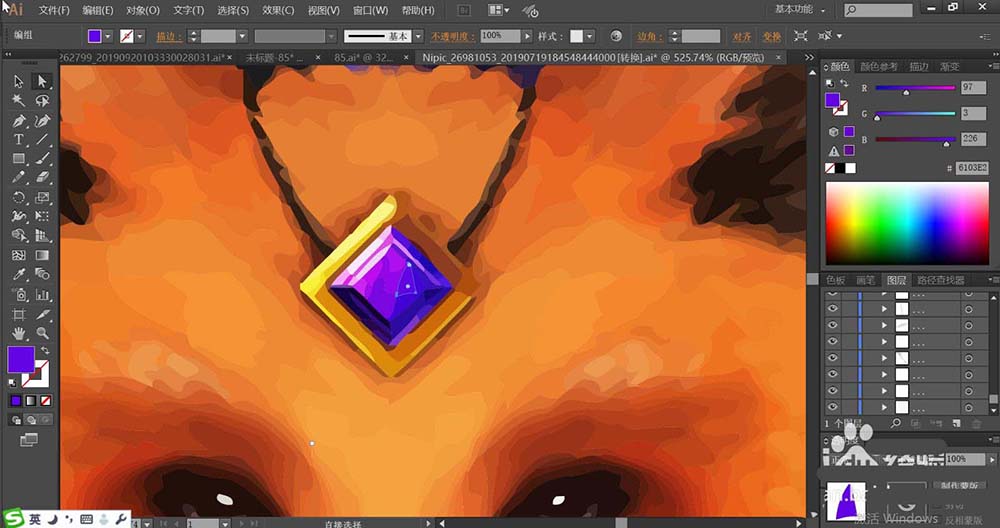This screenshot has width=1000, height=528.
Task: Expand the bottom layer row's disclosure triangle
Action: (x=884, y=407)
